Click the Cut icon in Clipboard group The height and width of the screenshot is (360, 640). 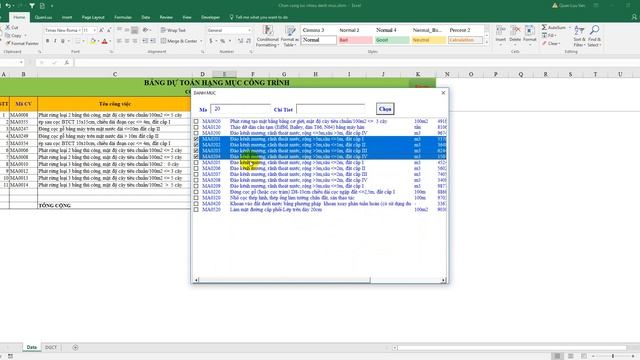tap(8, 27)
